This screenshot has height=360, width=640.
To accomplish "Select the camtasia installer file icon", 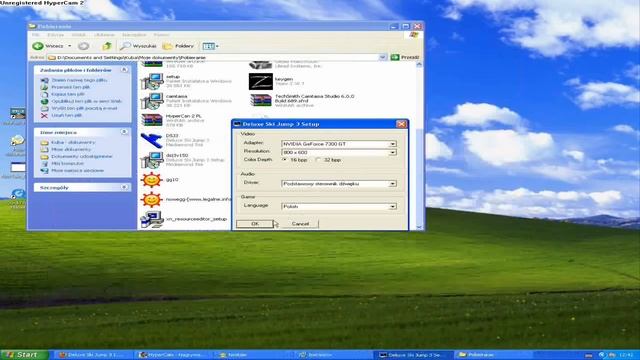I will click(x=152, y=101).
